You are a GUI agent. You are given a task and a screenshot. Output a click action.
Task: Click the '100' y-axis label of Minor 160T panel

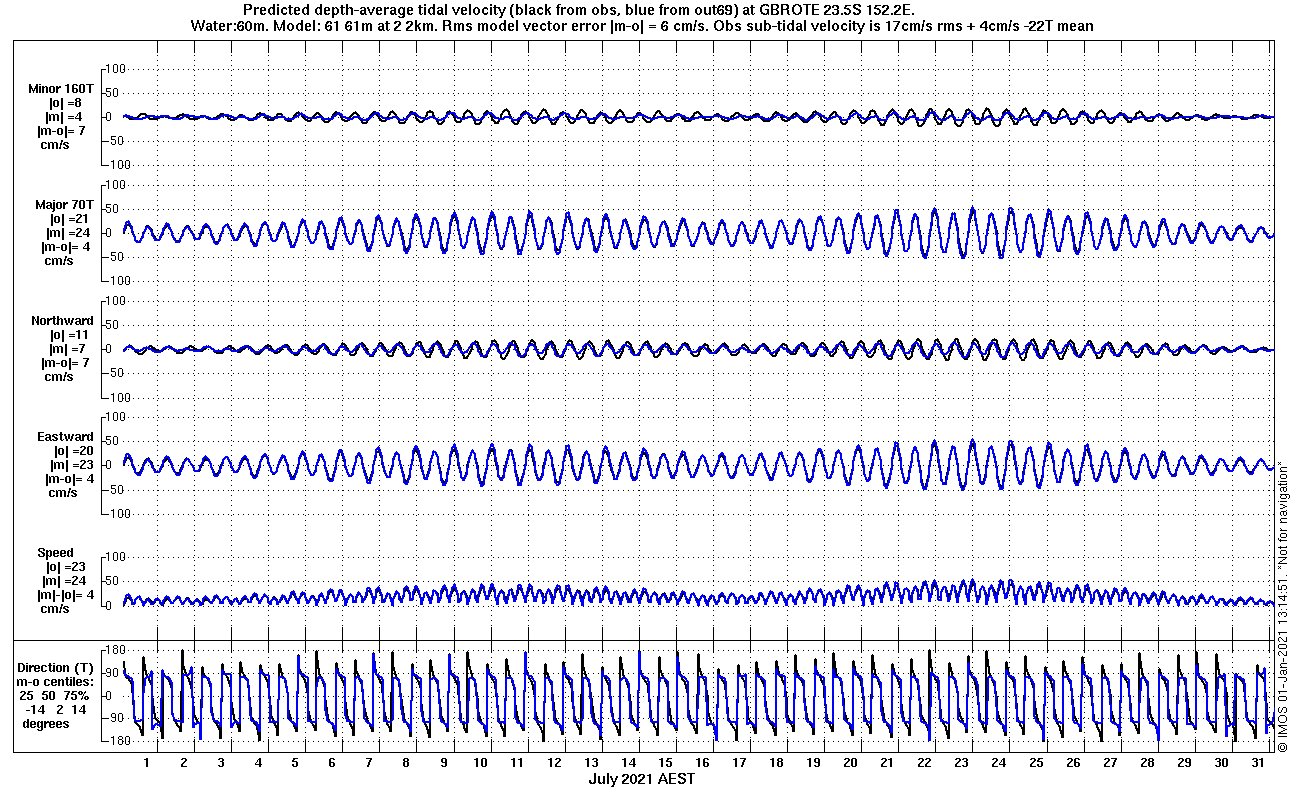coord(114,68)
